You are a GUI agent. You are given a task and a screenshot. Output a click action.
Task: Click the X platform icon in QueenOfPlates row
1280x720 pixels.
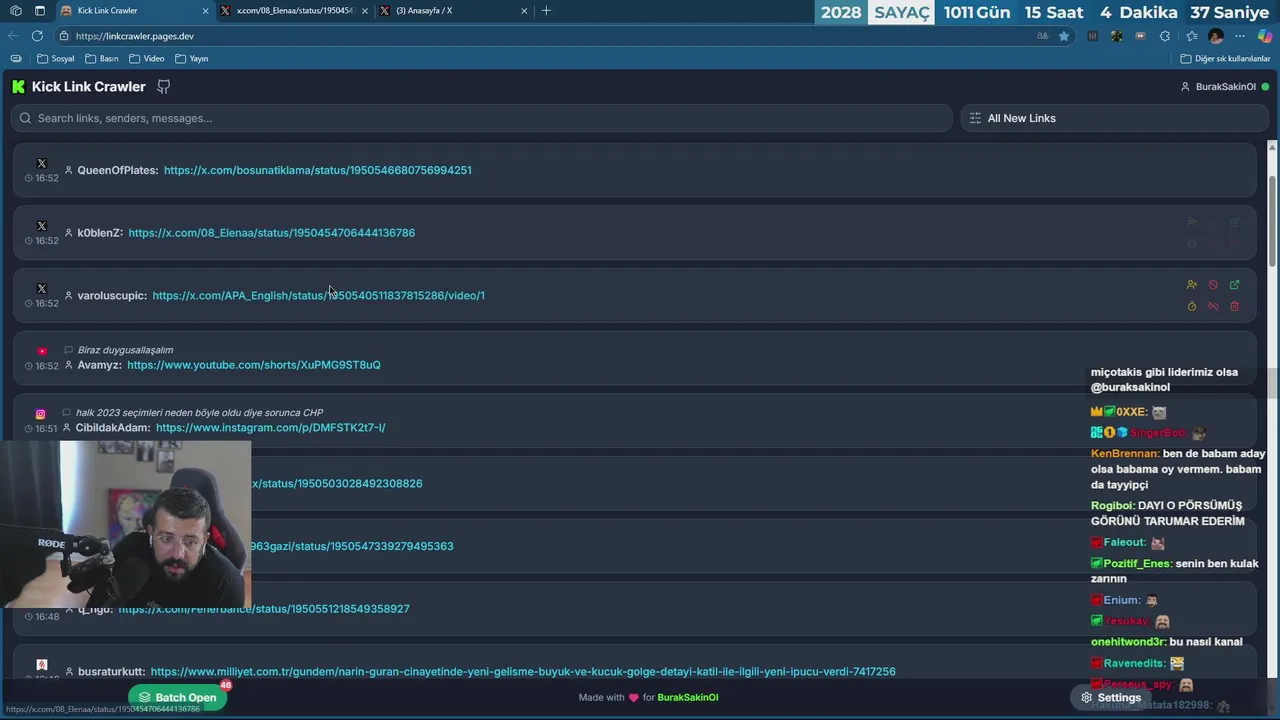[41, 163]
